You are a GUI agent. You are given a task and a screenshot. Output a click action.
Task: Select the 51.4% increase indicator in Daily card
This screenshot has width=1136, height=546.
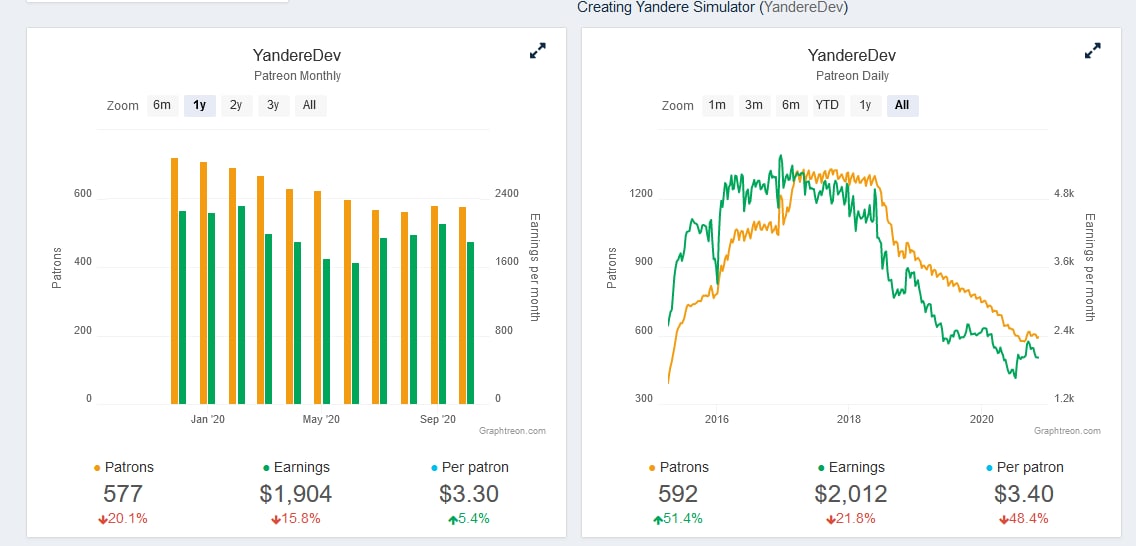678,519
